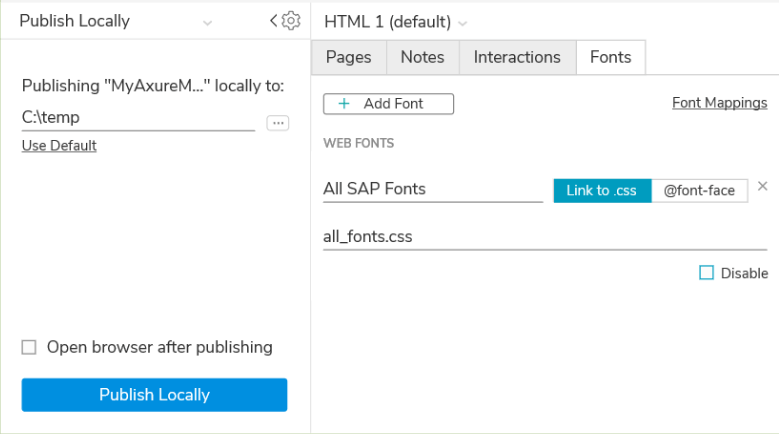
Task: Click the Use Default link
Action: point(59,145)
